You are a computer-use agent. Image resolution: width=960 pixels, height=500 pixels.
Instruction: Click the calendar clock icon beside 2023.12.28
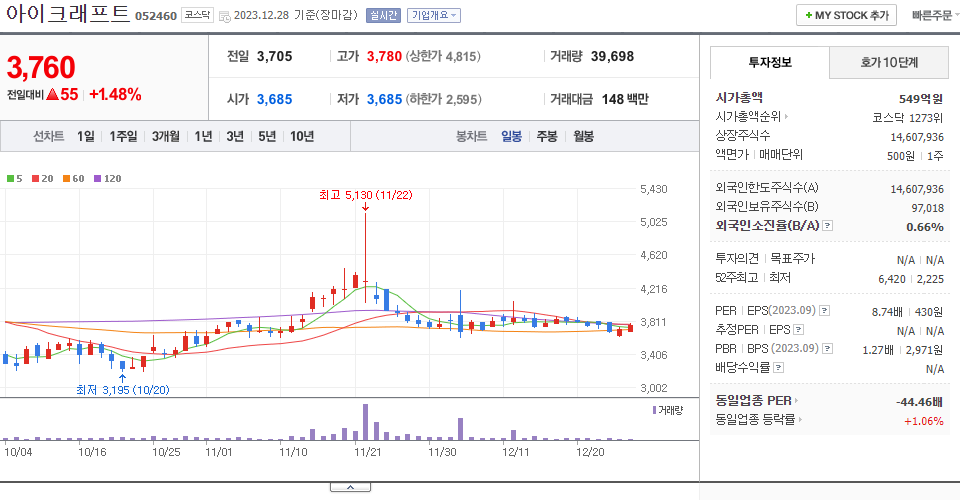225,17
